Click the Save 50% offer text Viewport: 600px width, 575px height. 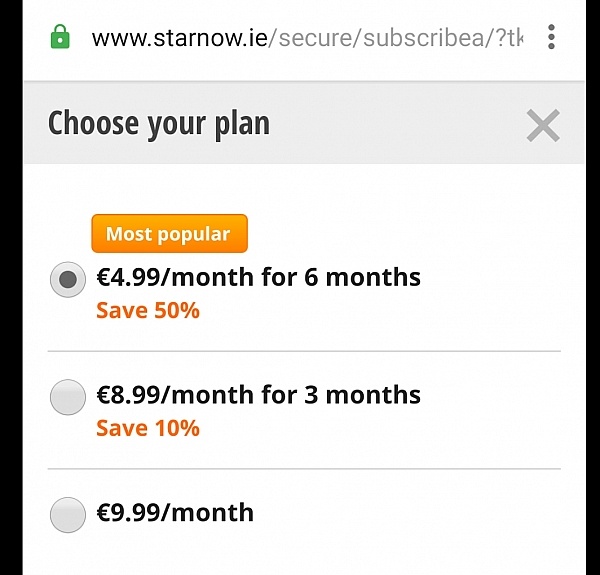click(x=148, y=310)
